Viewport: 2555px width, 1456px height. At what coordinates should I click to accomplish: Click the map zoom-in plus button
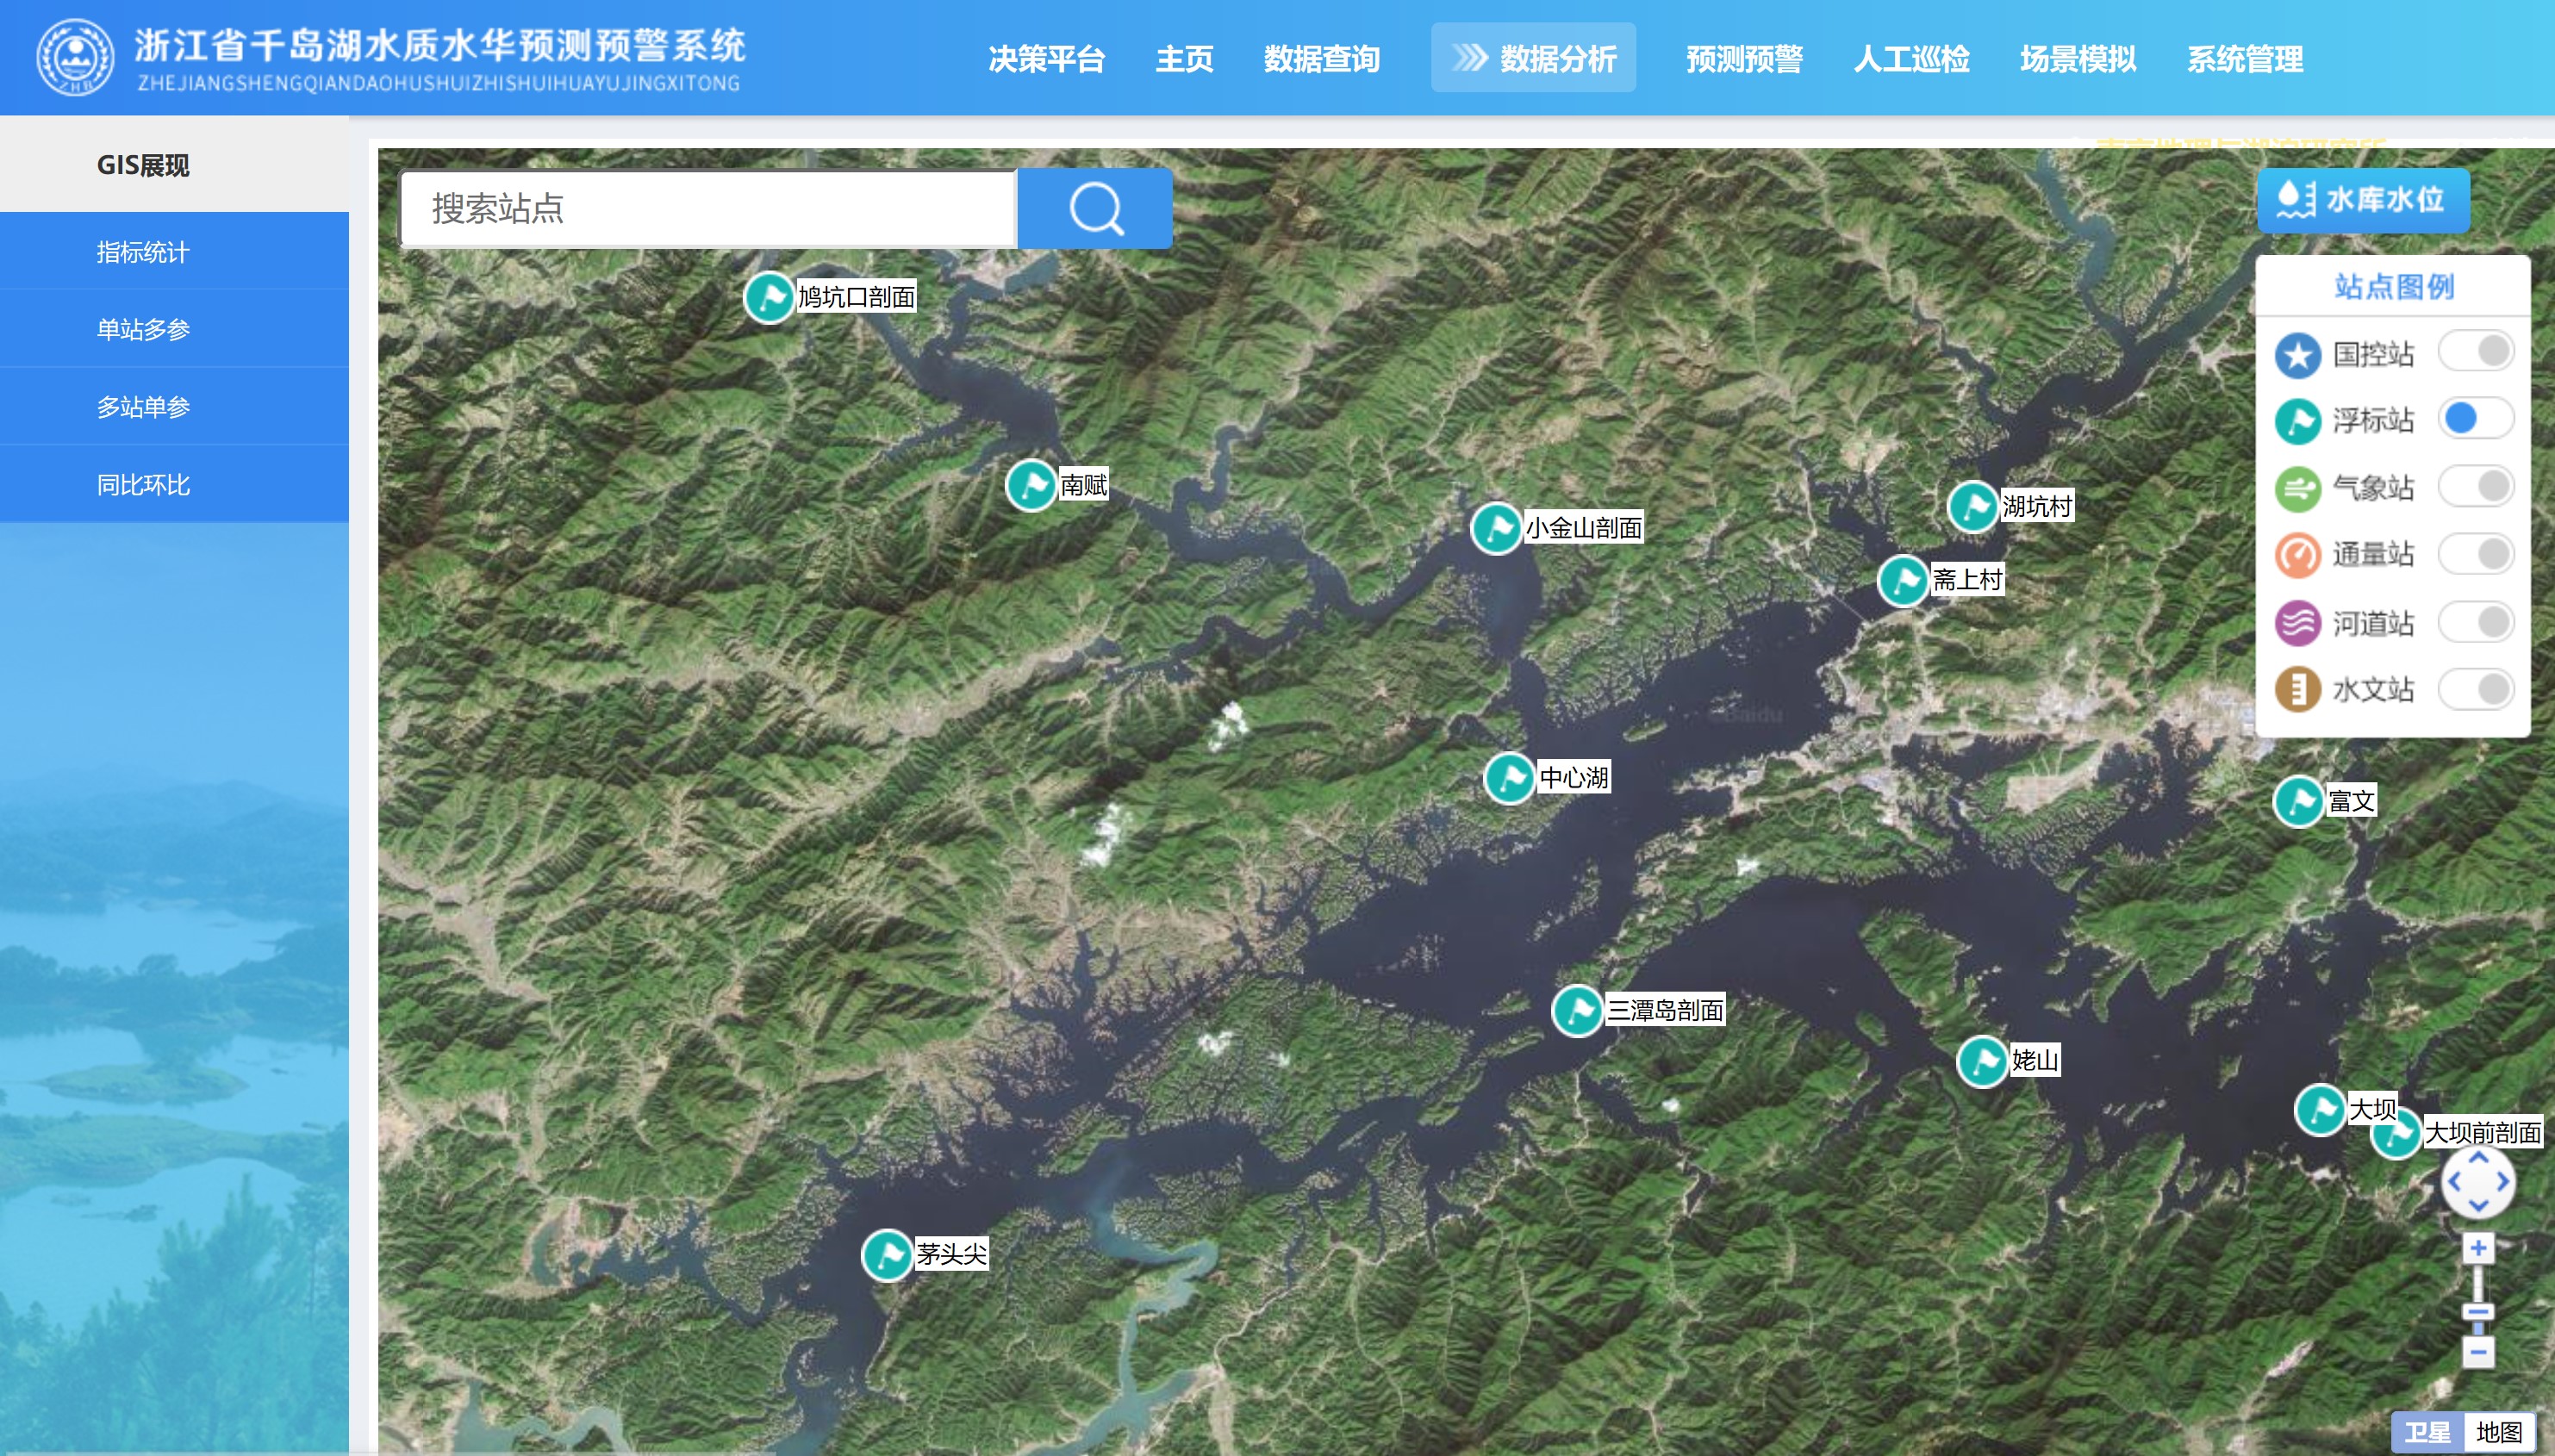(x=2478, y=1248)
